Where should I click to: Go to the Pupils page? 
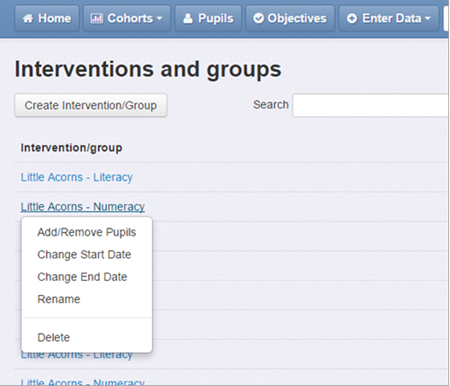pyautogui.click(x=208, y=18)
